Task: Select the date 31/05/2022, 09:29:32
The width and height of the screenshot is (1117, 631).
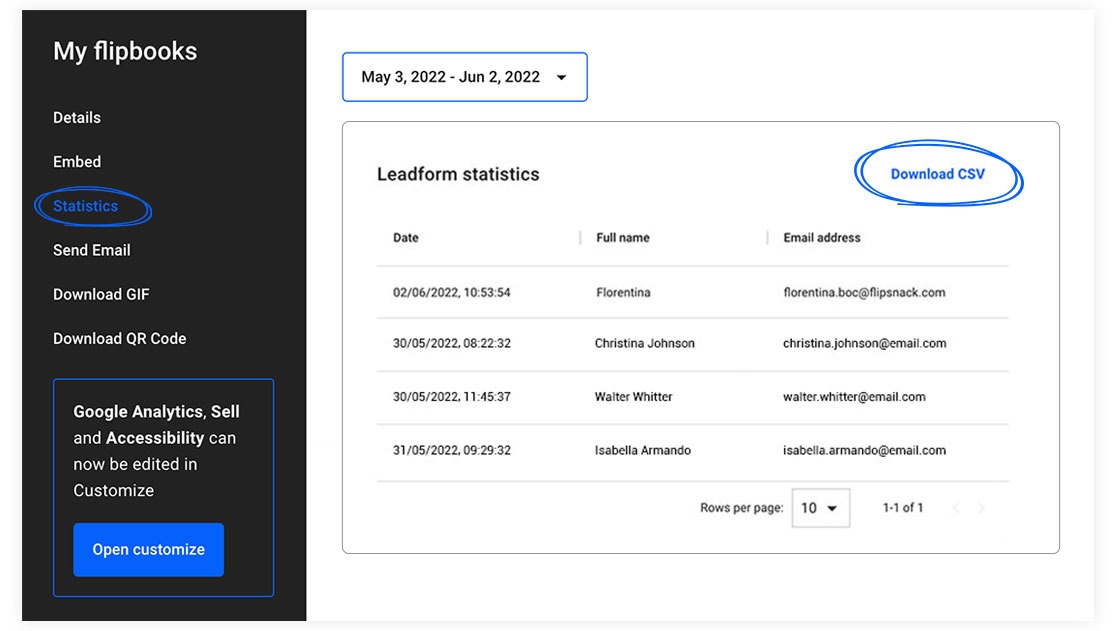Action: 452,450
